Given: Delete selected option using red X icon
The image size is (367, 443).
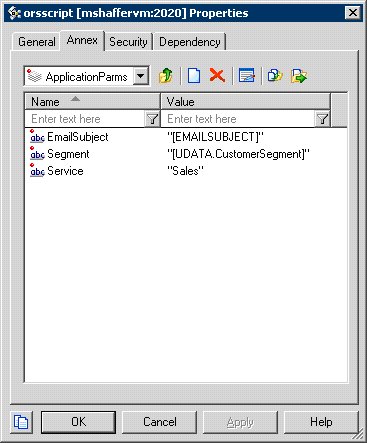Looking at the screenshot, I should point(217,76).
